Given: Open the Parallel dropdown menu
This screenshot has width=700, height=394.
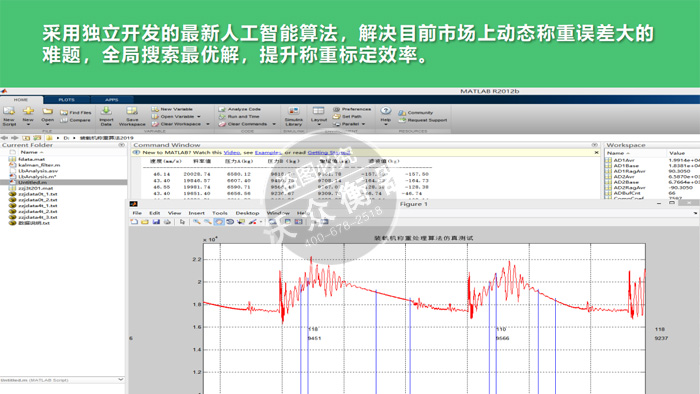Looking at the screenshot, I should tap(363, 124).
